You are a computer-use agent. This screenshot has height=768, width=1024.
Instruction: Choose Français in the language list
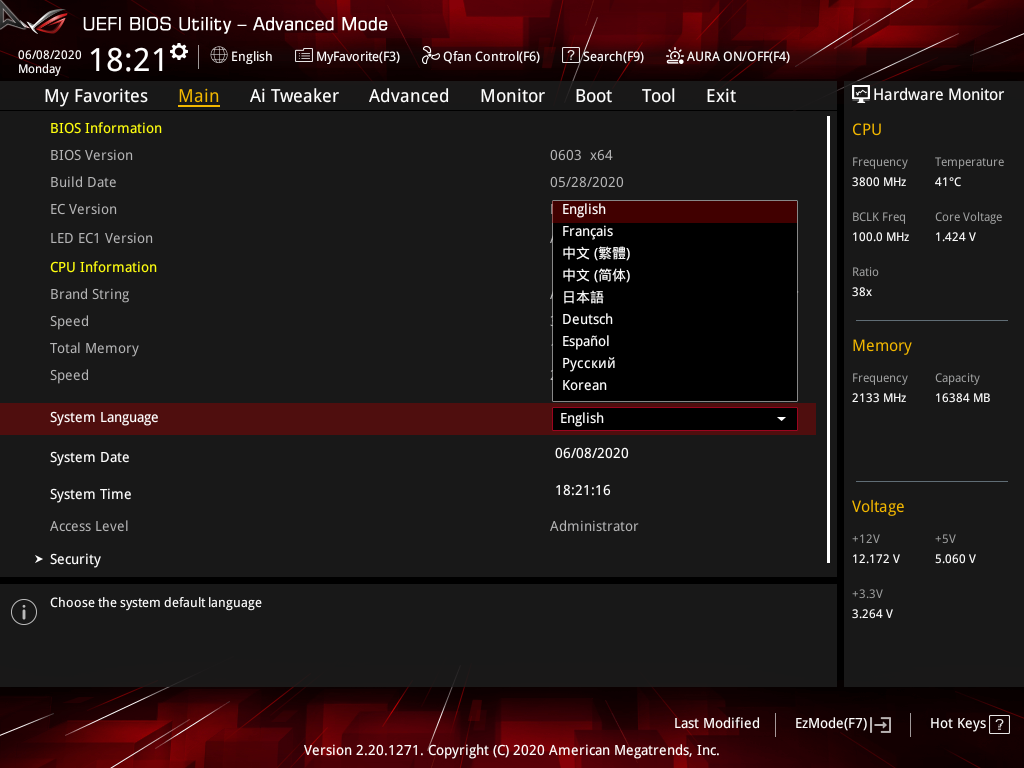click(x=675, y=231)
